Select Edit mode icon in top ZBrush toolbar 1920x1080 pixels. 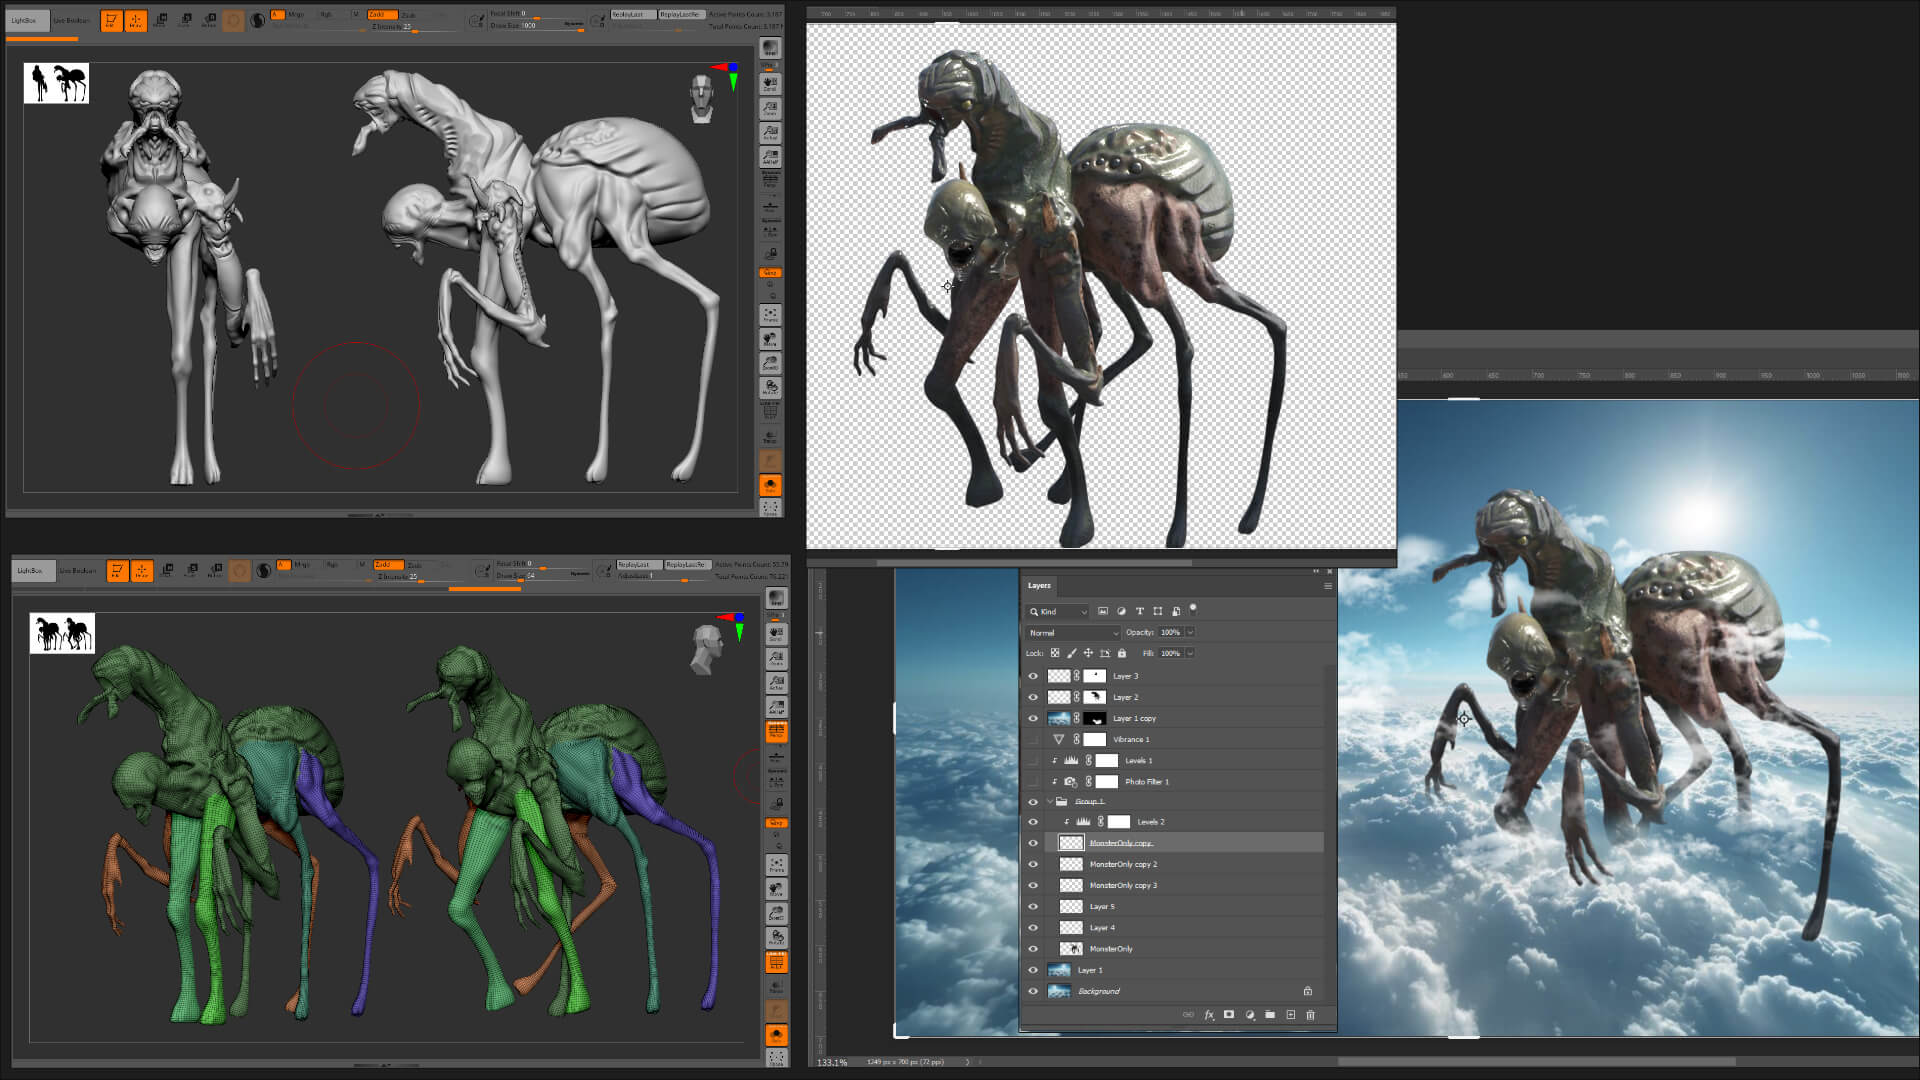coord(111,20)
